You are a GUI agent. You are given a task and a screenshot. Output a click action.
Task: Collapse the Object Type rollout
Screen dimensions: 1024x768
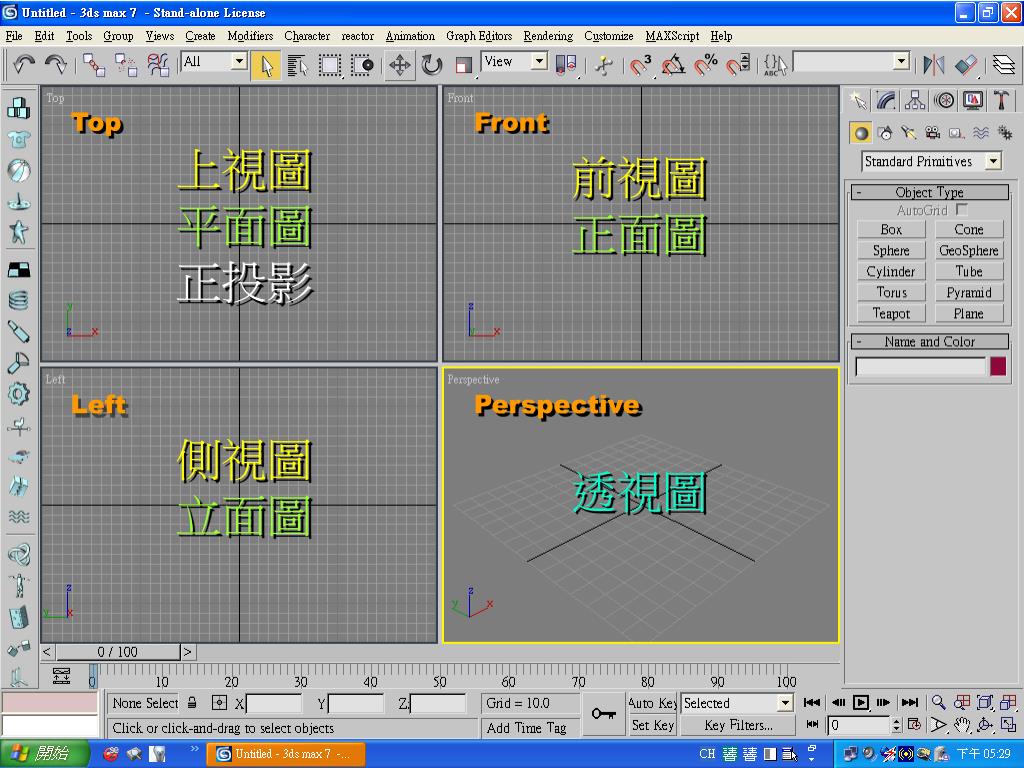point(929,192)
